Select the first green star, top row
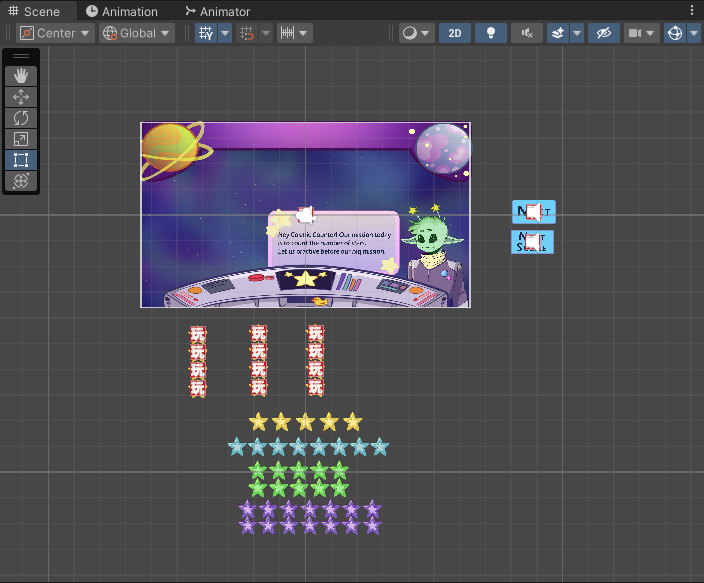Viewport: 704px width, 583px height. [x=258, y=470]
